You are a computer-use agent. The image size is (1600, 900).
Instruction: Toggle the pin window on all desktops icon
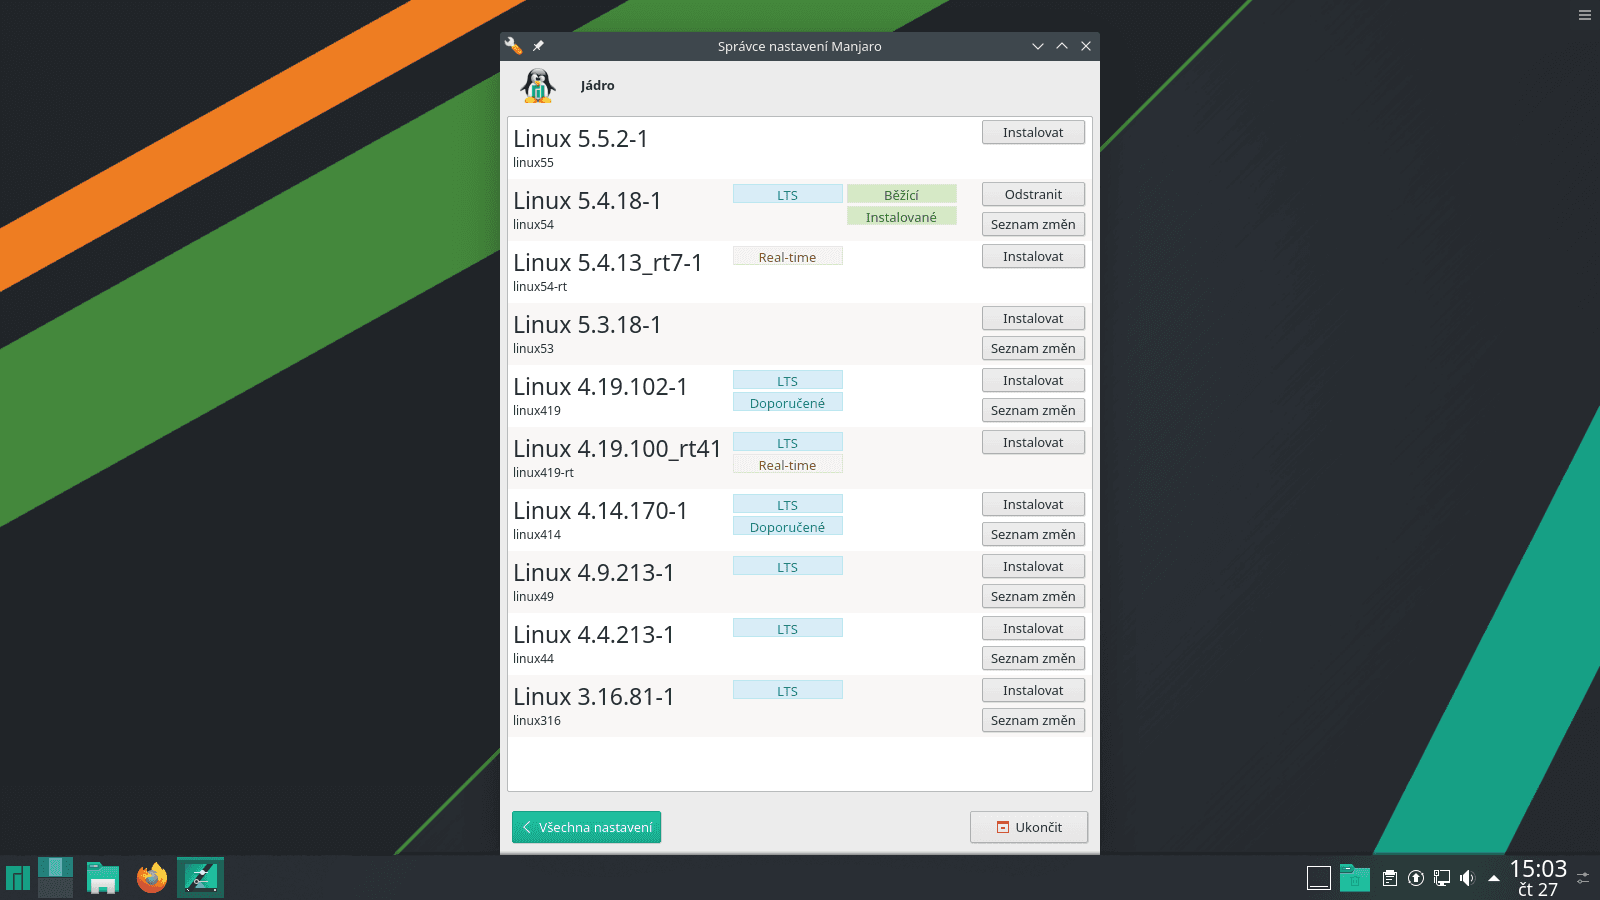tap(538, 46)
